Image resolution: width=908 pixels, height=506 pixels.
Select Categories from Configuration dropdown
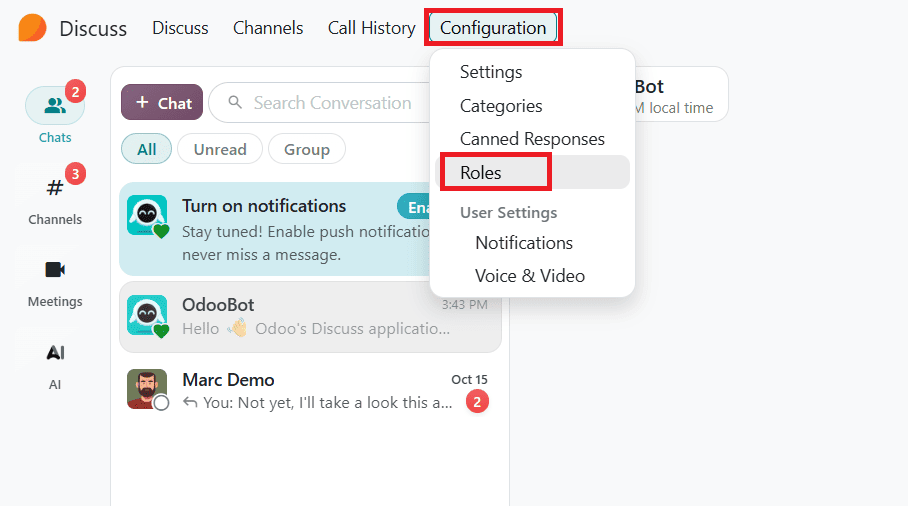(x=501, y=106)
